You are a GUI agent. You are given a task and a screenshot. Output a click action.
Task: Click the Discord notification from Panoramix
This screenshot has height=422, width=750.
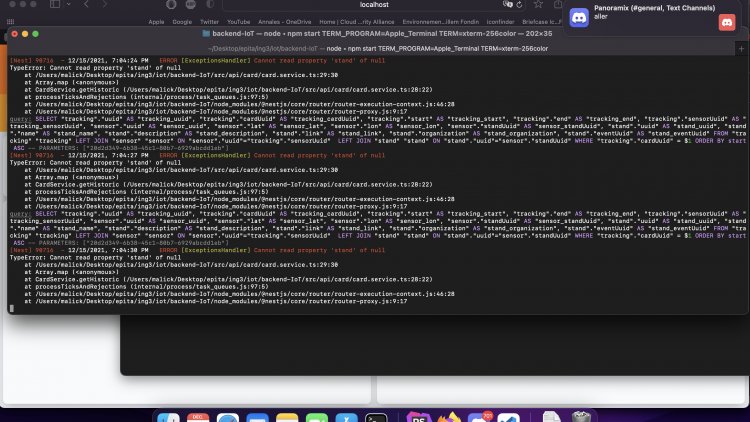[654, 18]
